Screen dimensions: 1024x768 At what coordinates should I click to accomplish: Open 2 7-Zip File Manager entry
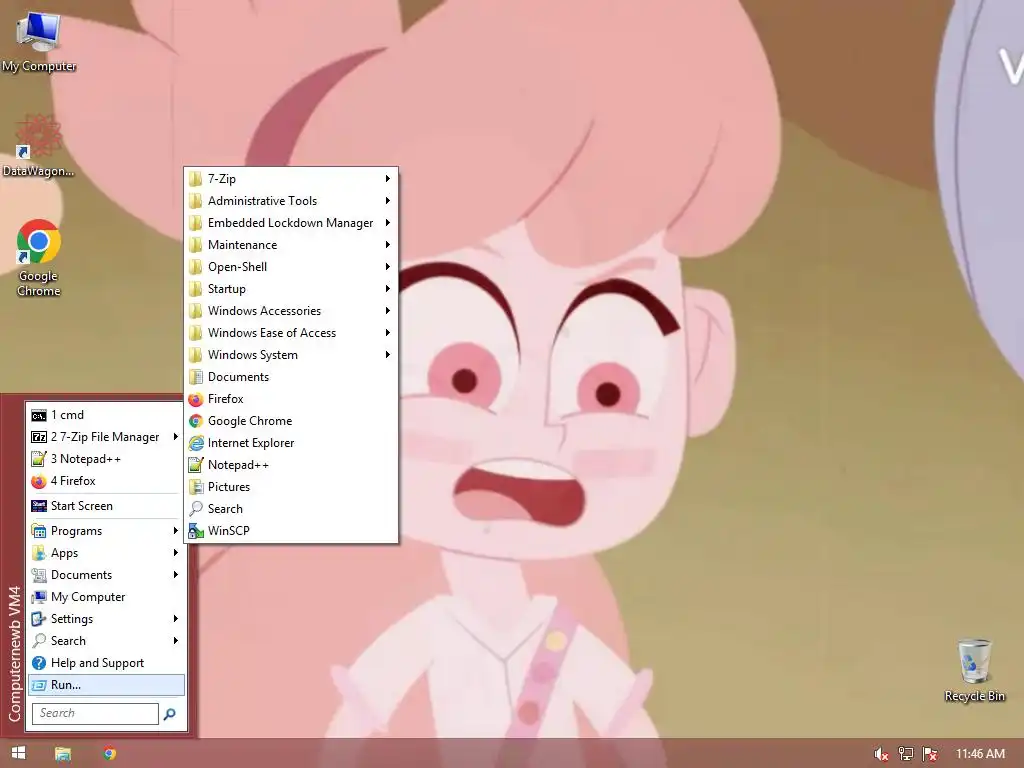pos(105,437)
